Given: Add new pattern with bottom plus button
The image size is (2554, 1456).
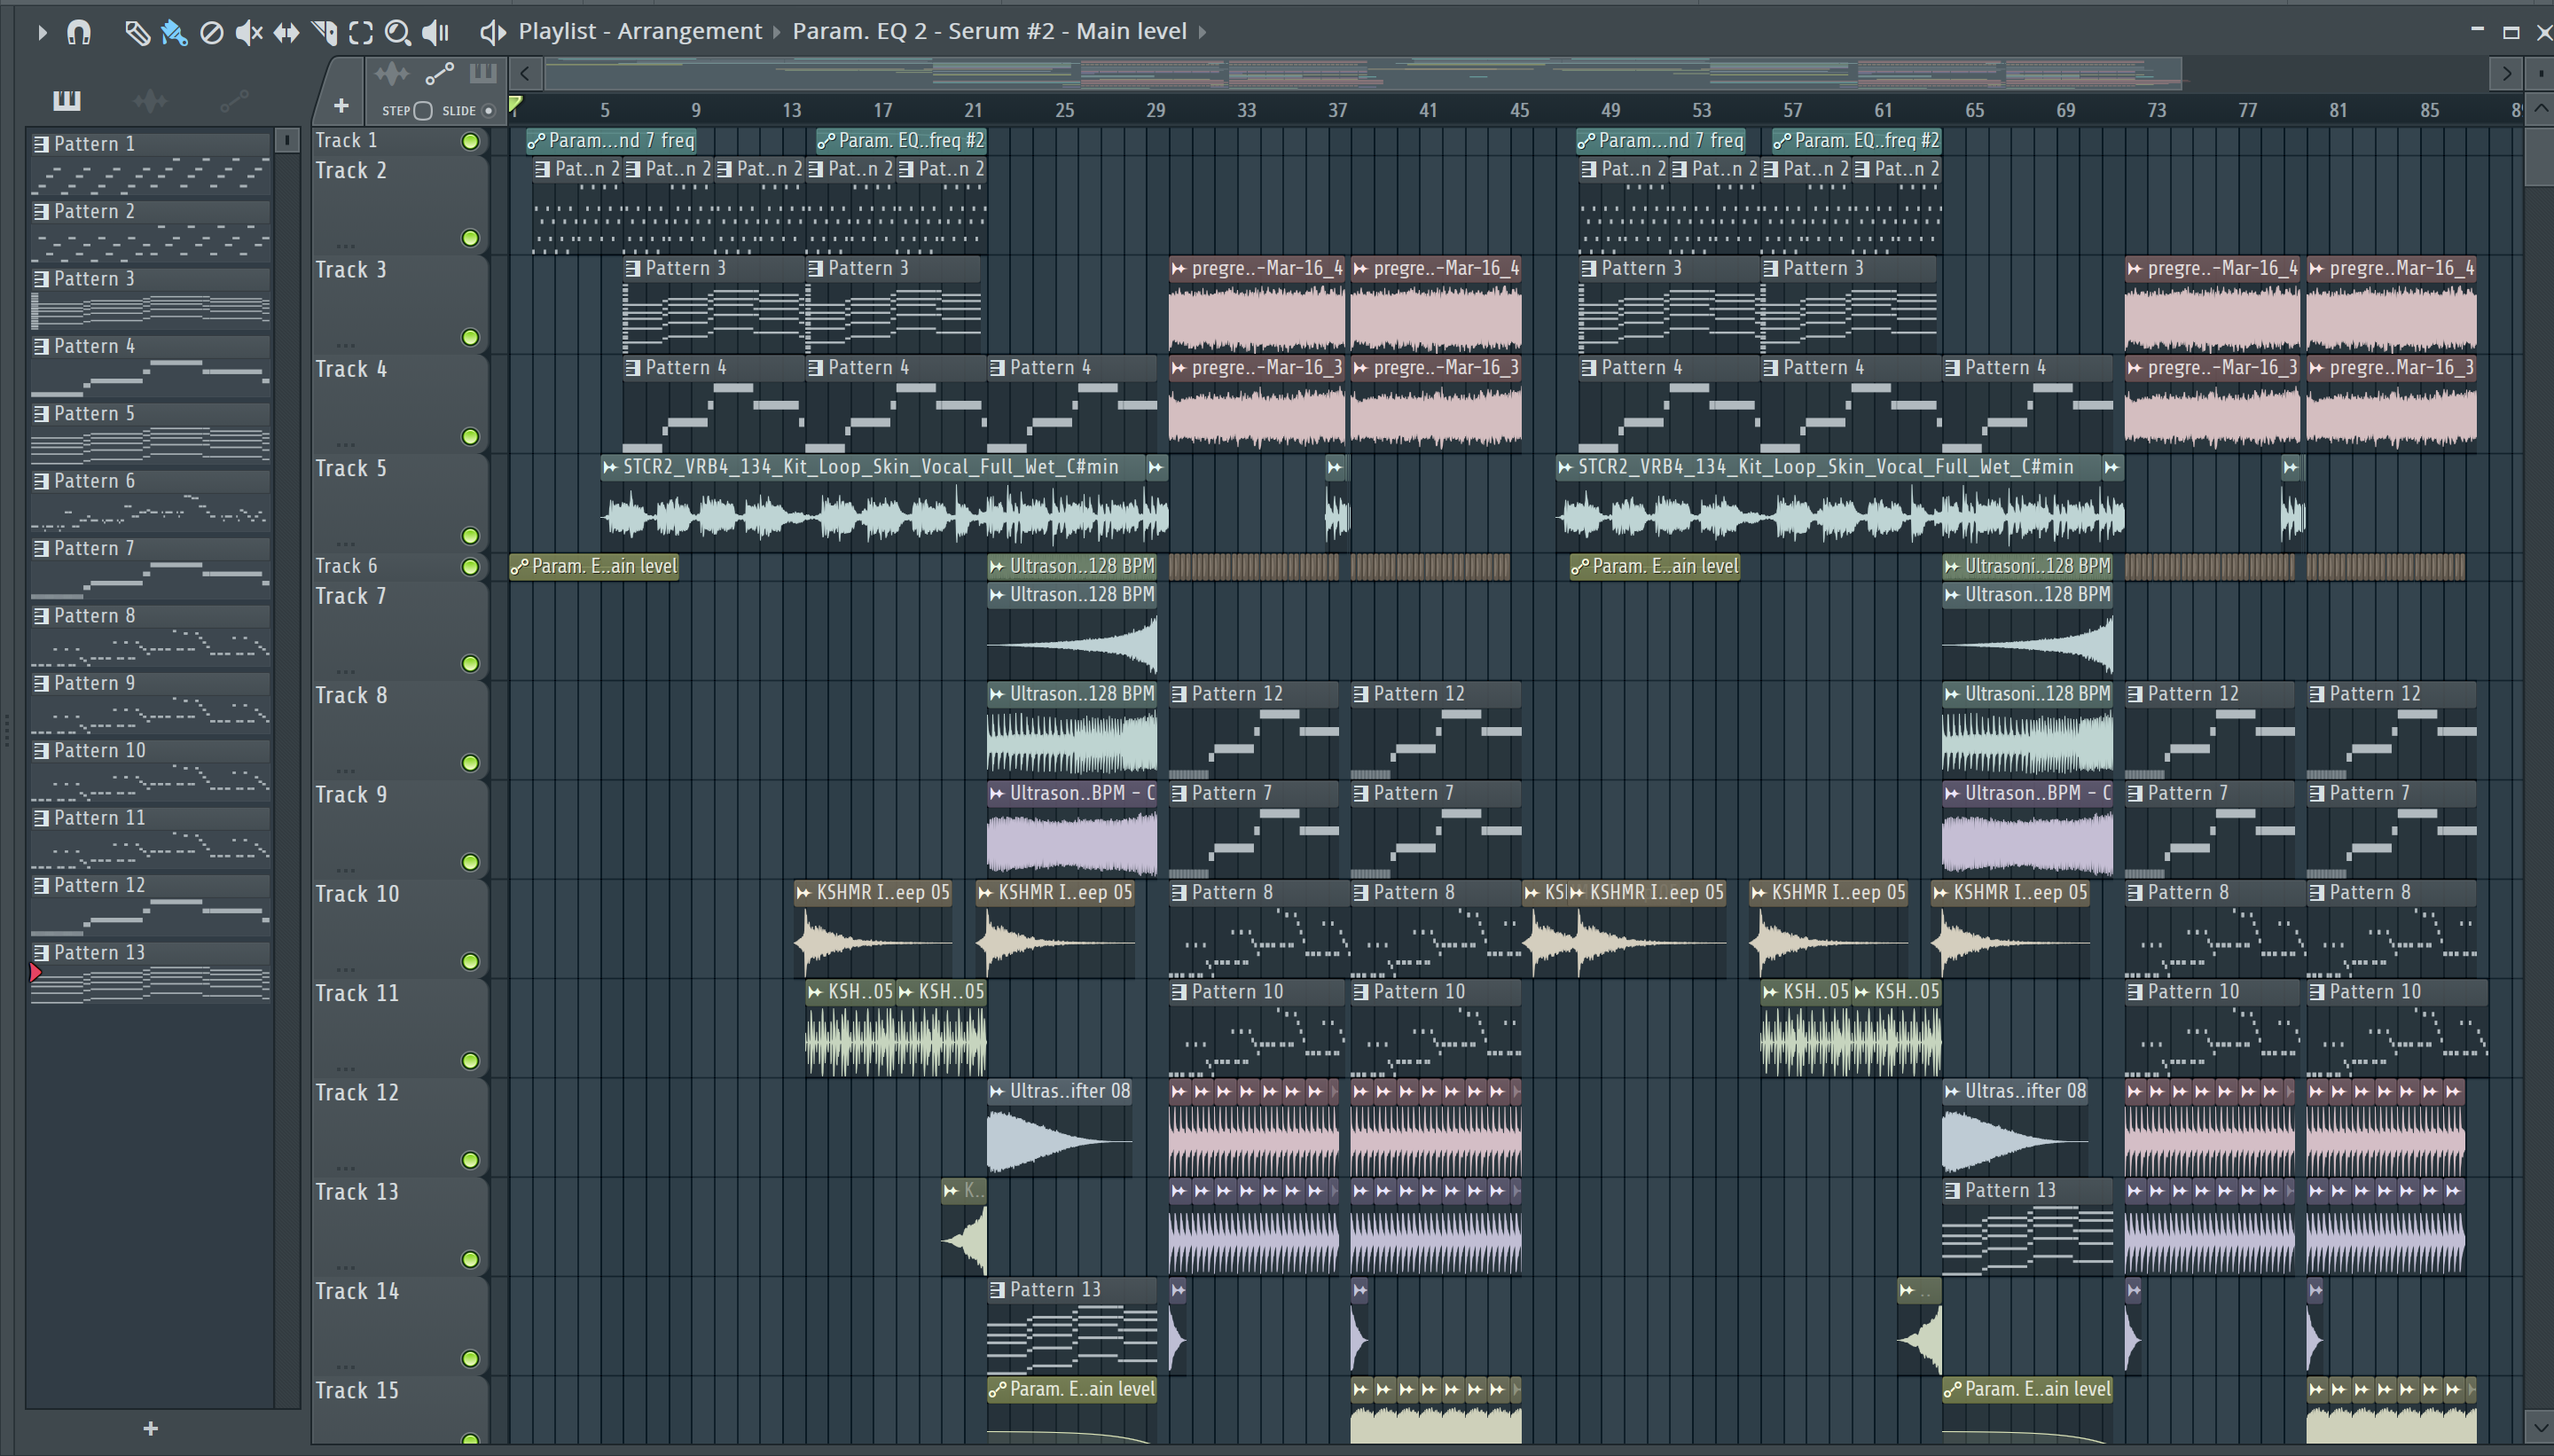Looking at the screenshot, I should [150, 1429].
